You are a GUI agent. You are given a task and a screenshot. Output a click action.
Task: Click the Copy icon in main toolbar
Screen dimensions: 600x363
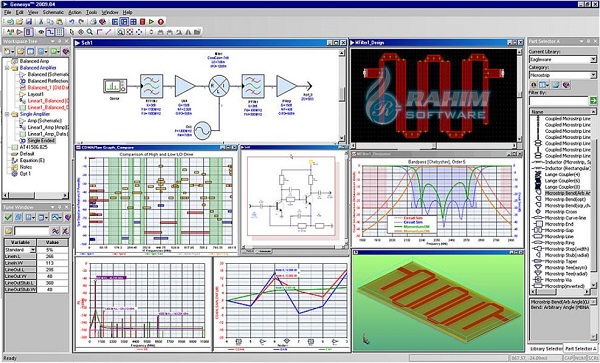[50, 22]
